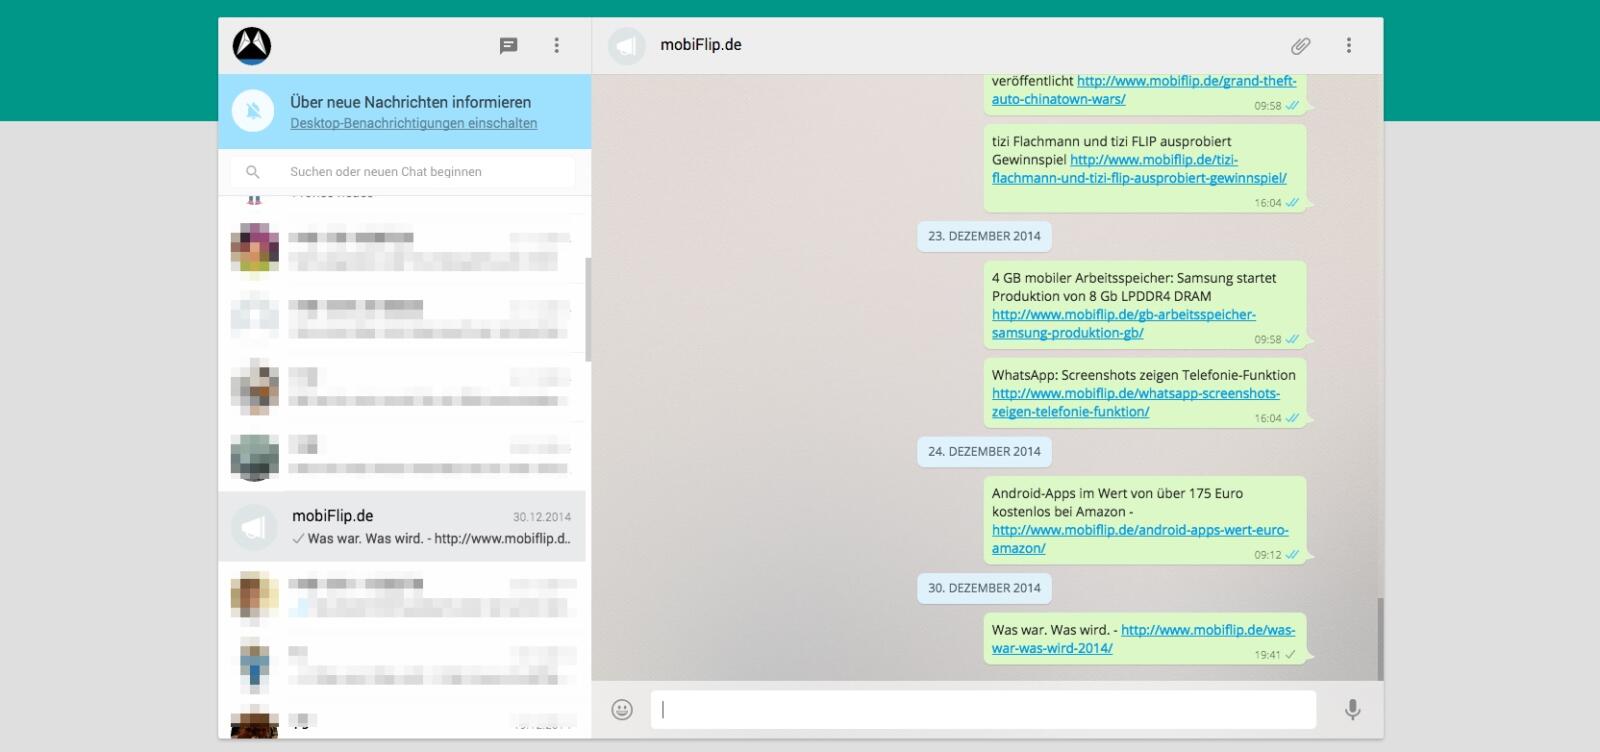Click the attach paperclip icon

point(1300,46)
